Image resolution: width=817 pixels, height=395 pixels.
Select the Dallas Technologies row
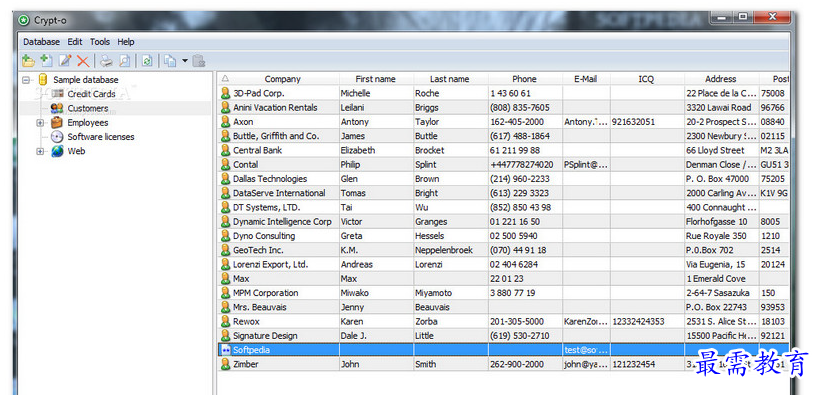point(503,179)
